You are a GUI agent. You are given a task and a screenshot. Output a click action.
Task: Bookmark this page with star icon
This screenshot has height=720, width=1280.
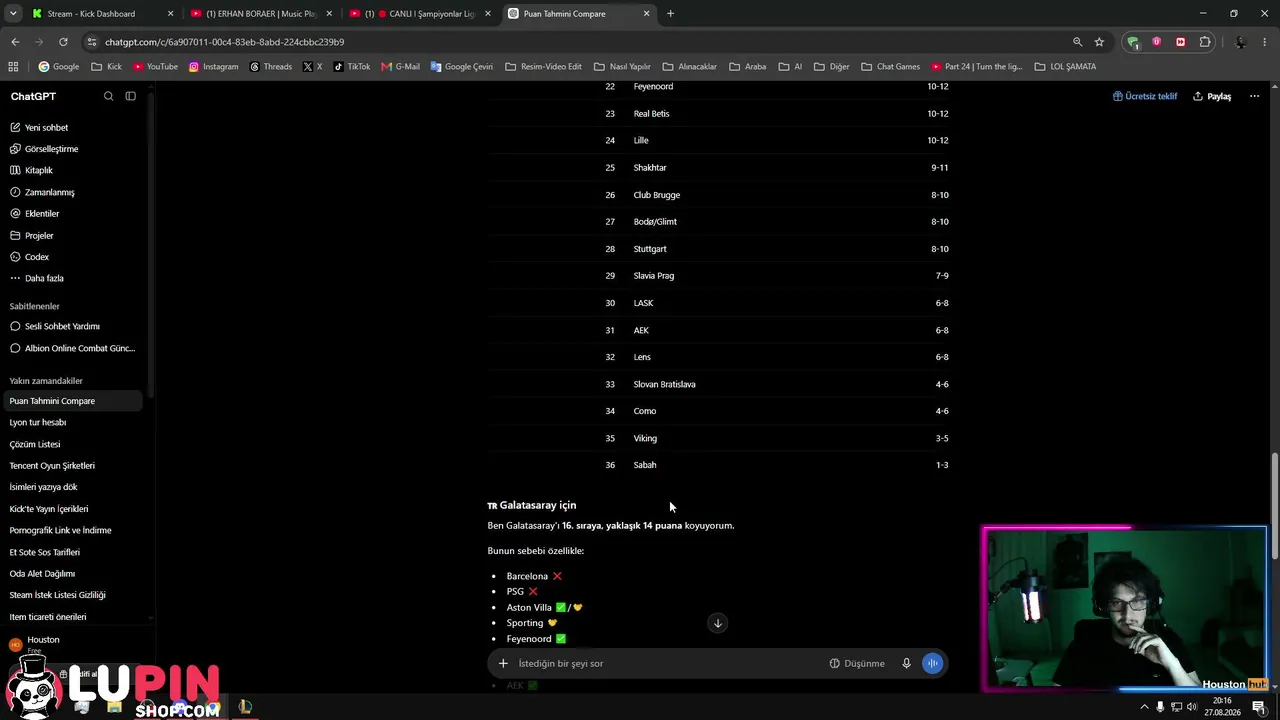1099,42
